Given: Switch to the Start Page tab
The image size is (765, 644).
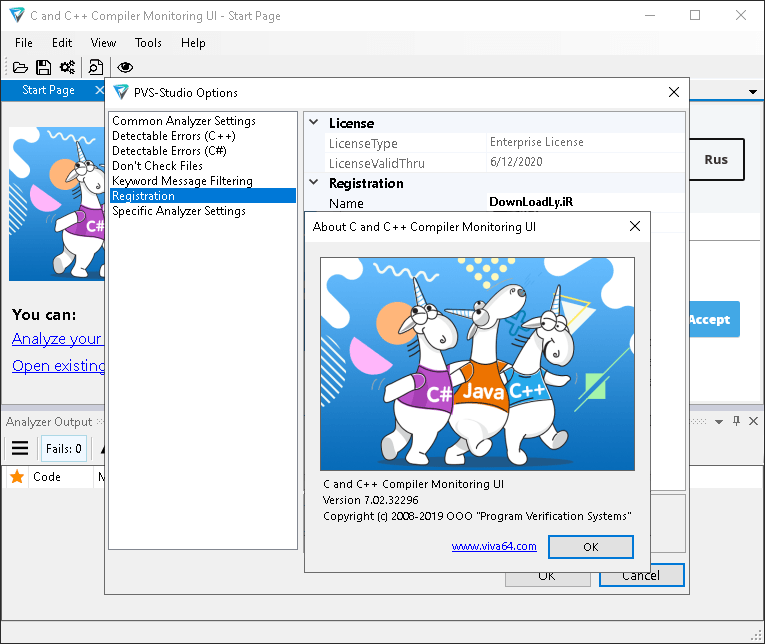Looking at the screenshot, I should click(48, 90).
